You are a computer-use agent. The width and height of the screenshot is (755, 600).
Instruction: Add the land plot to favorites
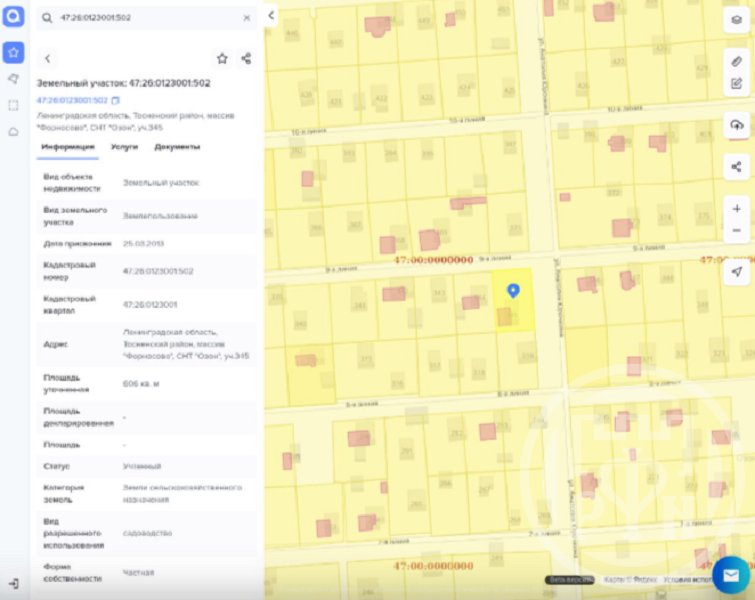coord(222,59)
